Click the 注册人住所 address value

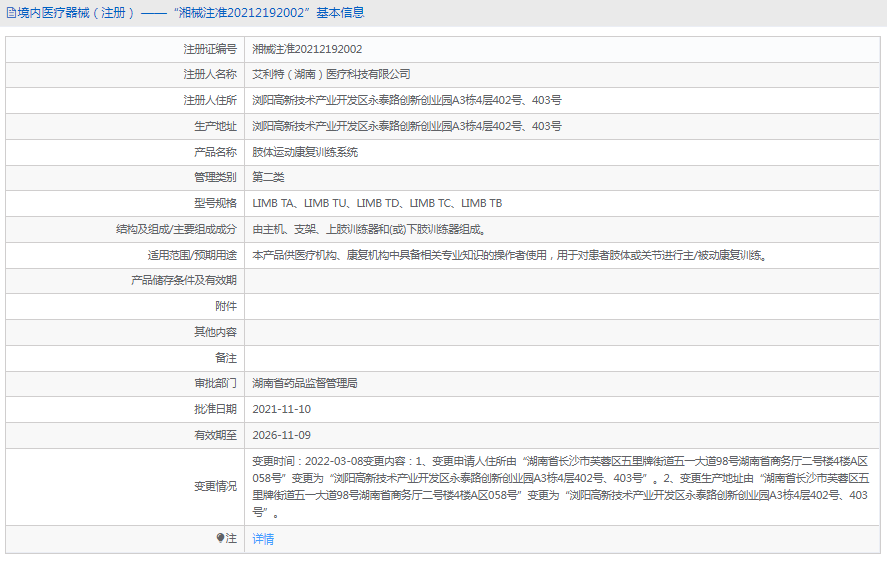click(407, 100)
